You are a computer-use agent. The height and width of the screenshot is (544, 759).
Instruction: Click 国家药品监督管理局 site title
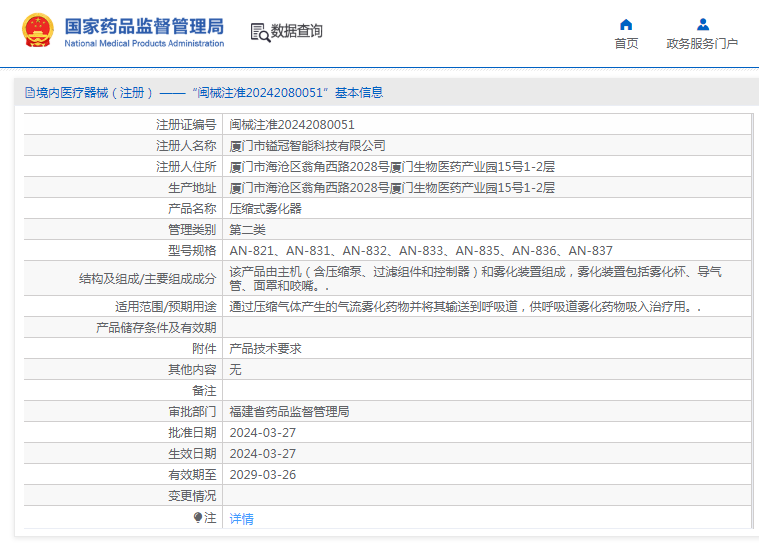pos(144,27)
